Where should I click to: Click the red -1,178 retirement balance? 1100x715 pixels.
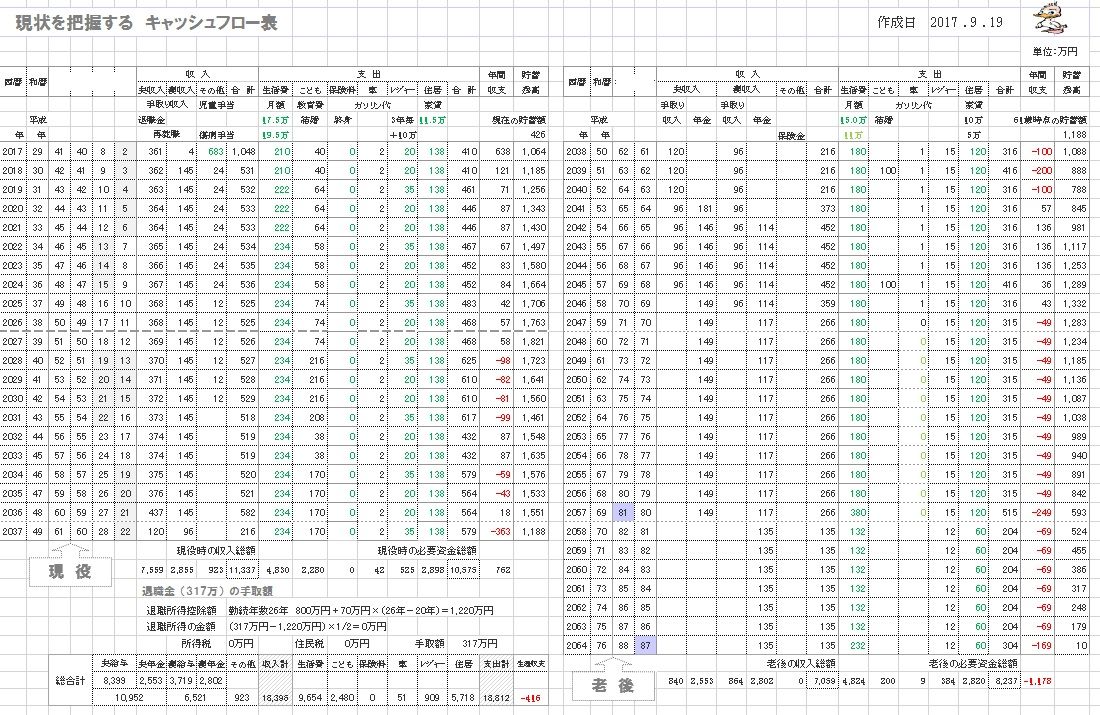point(1038,681)
